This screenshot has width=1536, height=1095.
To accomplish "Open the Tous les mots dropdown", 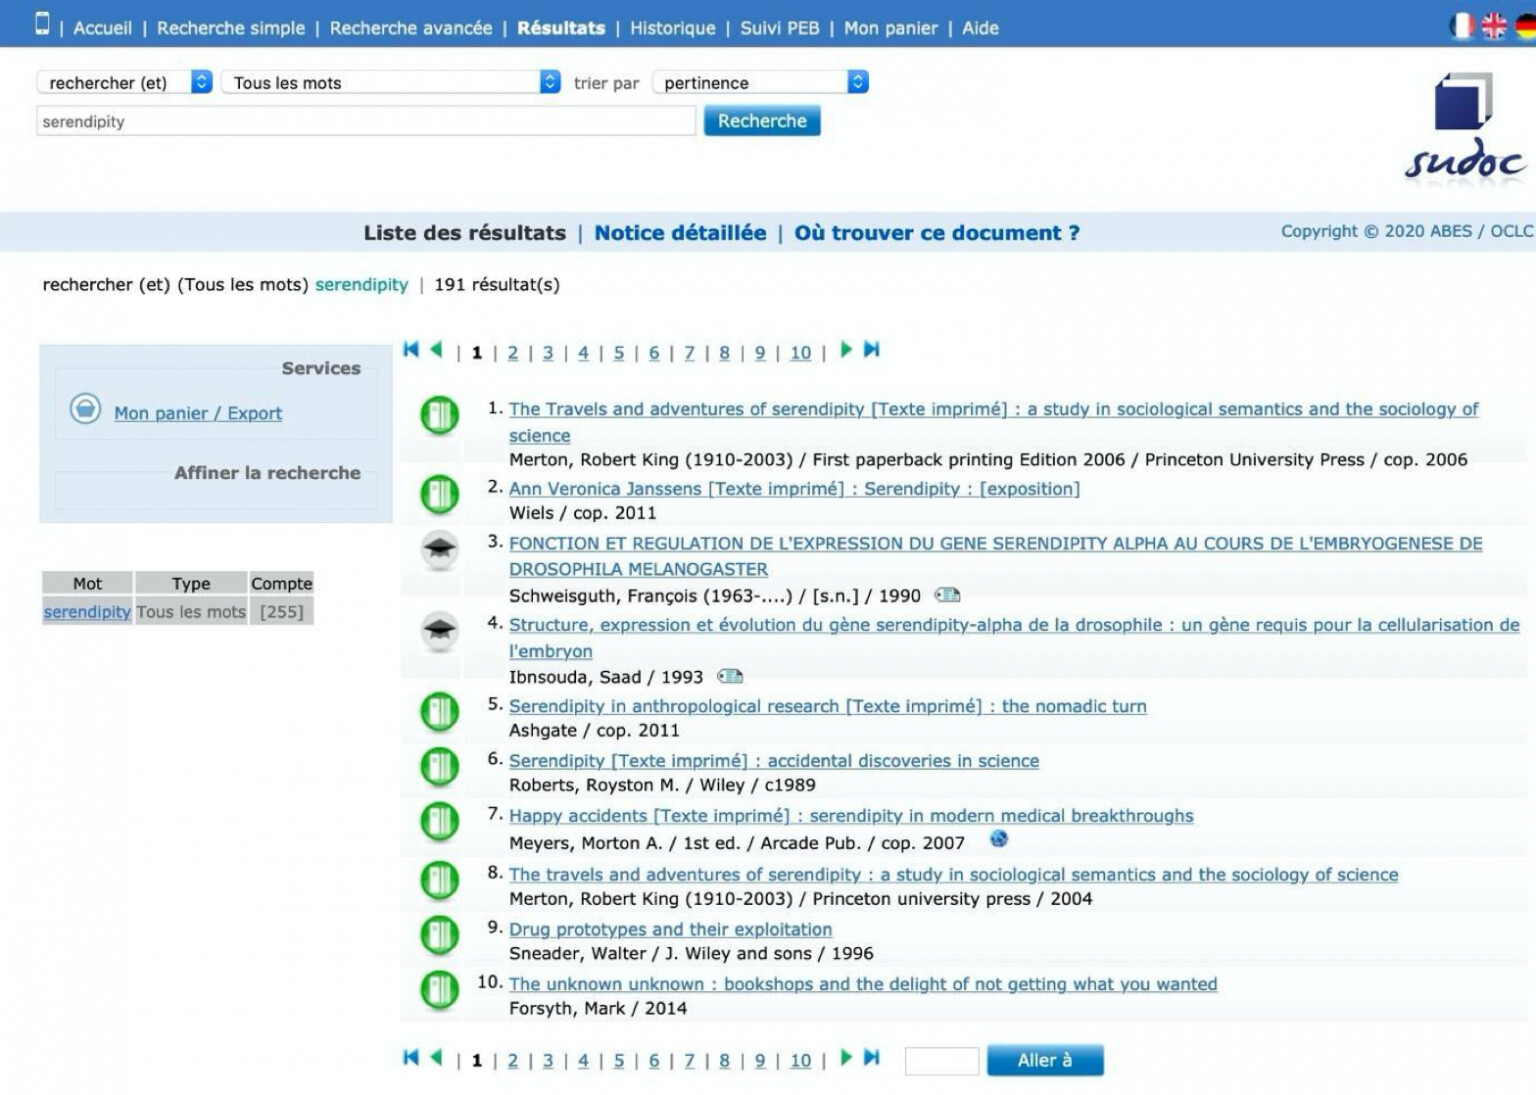I will [x=389, y=82].
